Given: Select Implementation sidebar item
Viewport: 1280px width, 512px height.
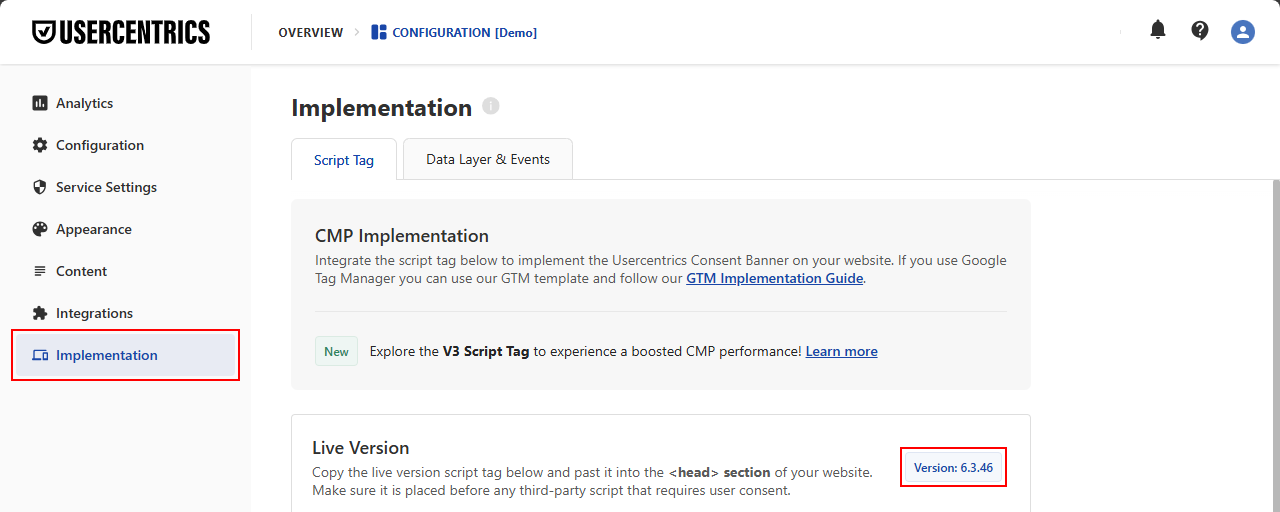Looking at the screenshot, I should pos(125,355).
